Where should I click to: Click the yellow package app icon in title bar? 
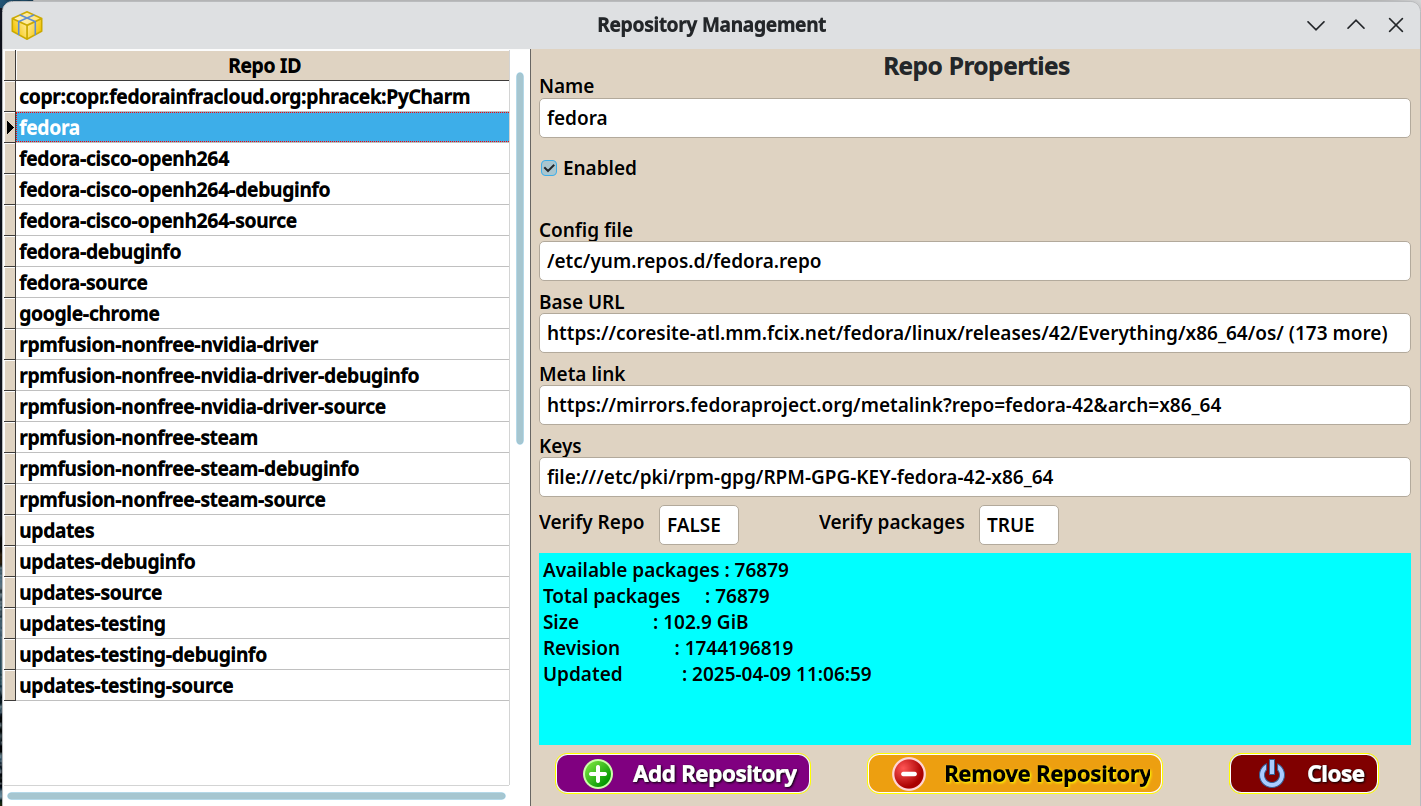[26, 25]
